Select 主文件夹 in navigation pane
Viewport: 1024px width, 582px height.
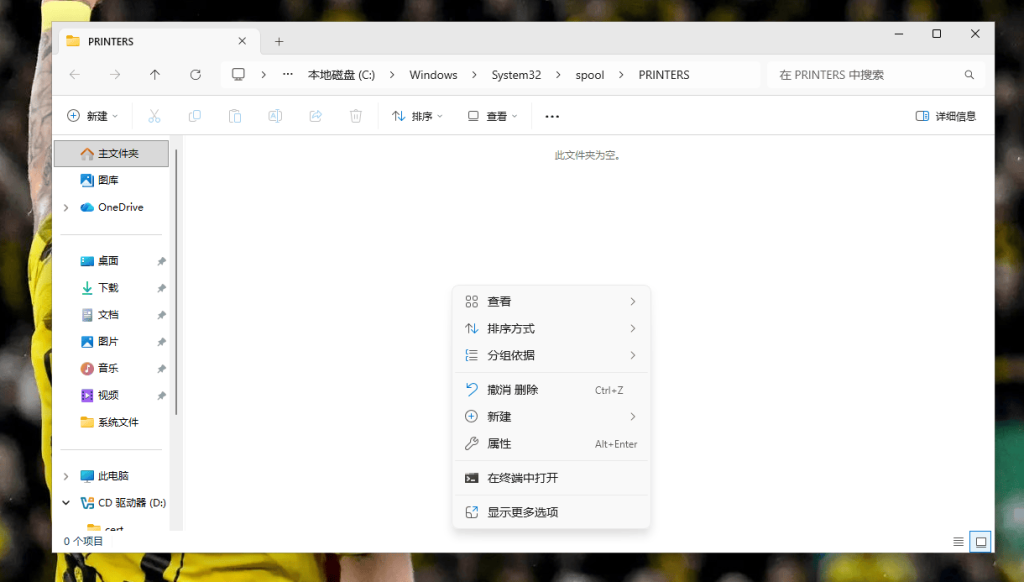click(112, 154)
